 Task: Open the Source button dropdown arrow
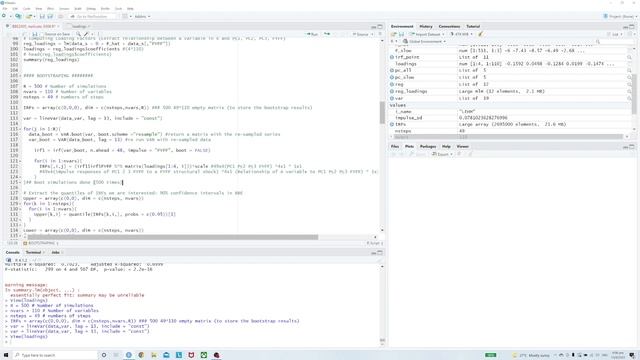point(372,34)
